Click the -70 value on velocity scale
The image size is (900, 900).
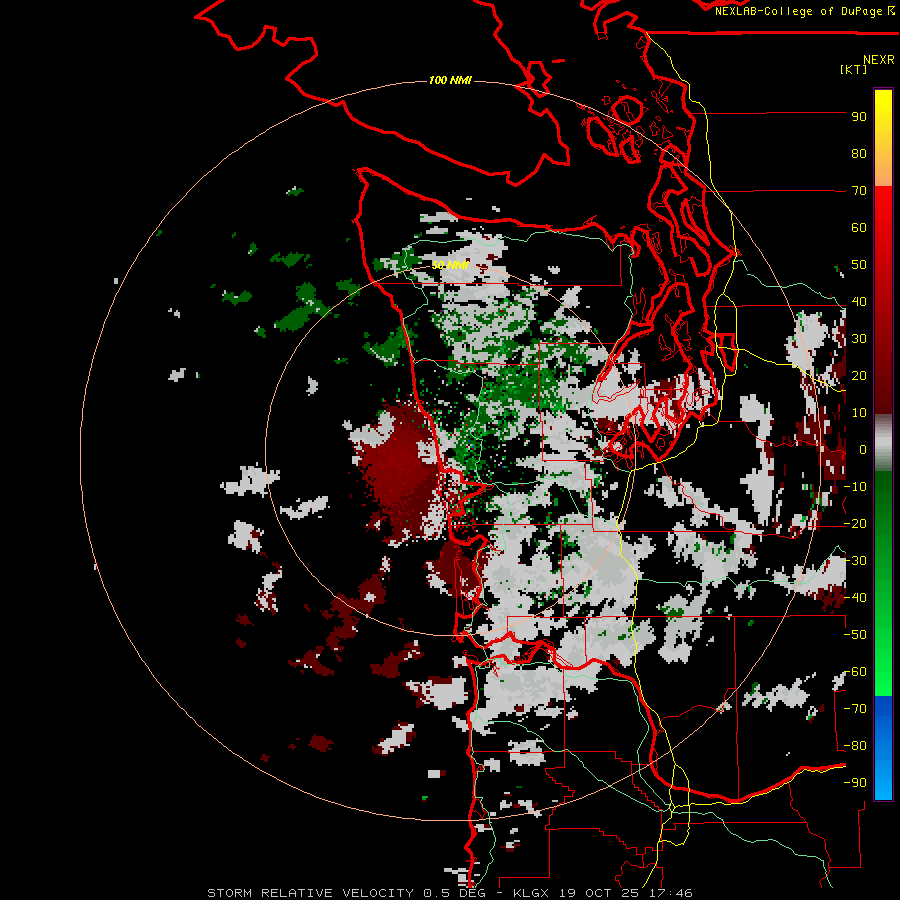(x=855, y=709)
